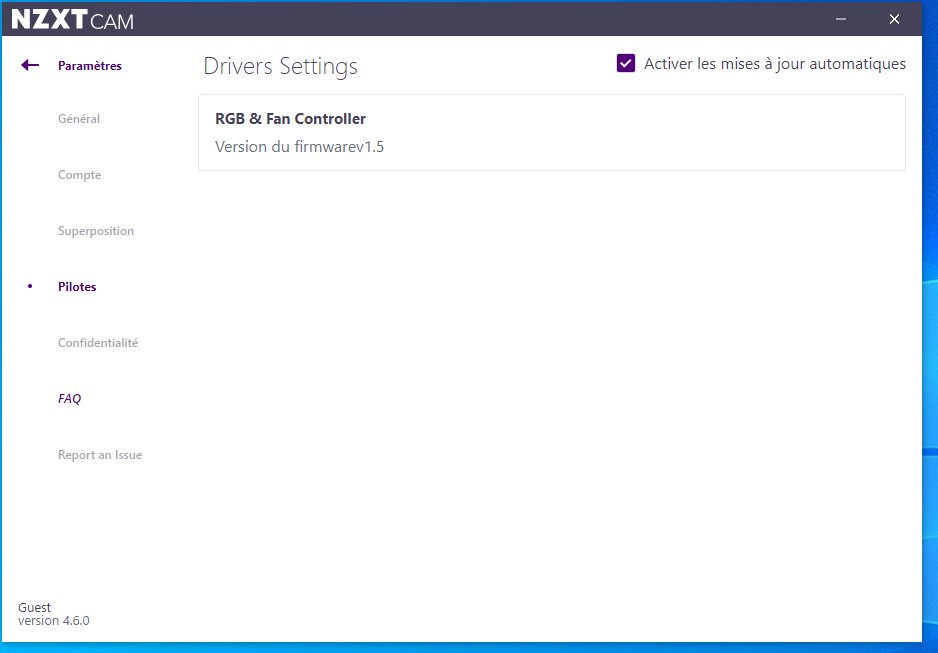Click the back arrow beside Paramètres

[30, 66]
